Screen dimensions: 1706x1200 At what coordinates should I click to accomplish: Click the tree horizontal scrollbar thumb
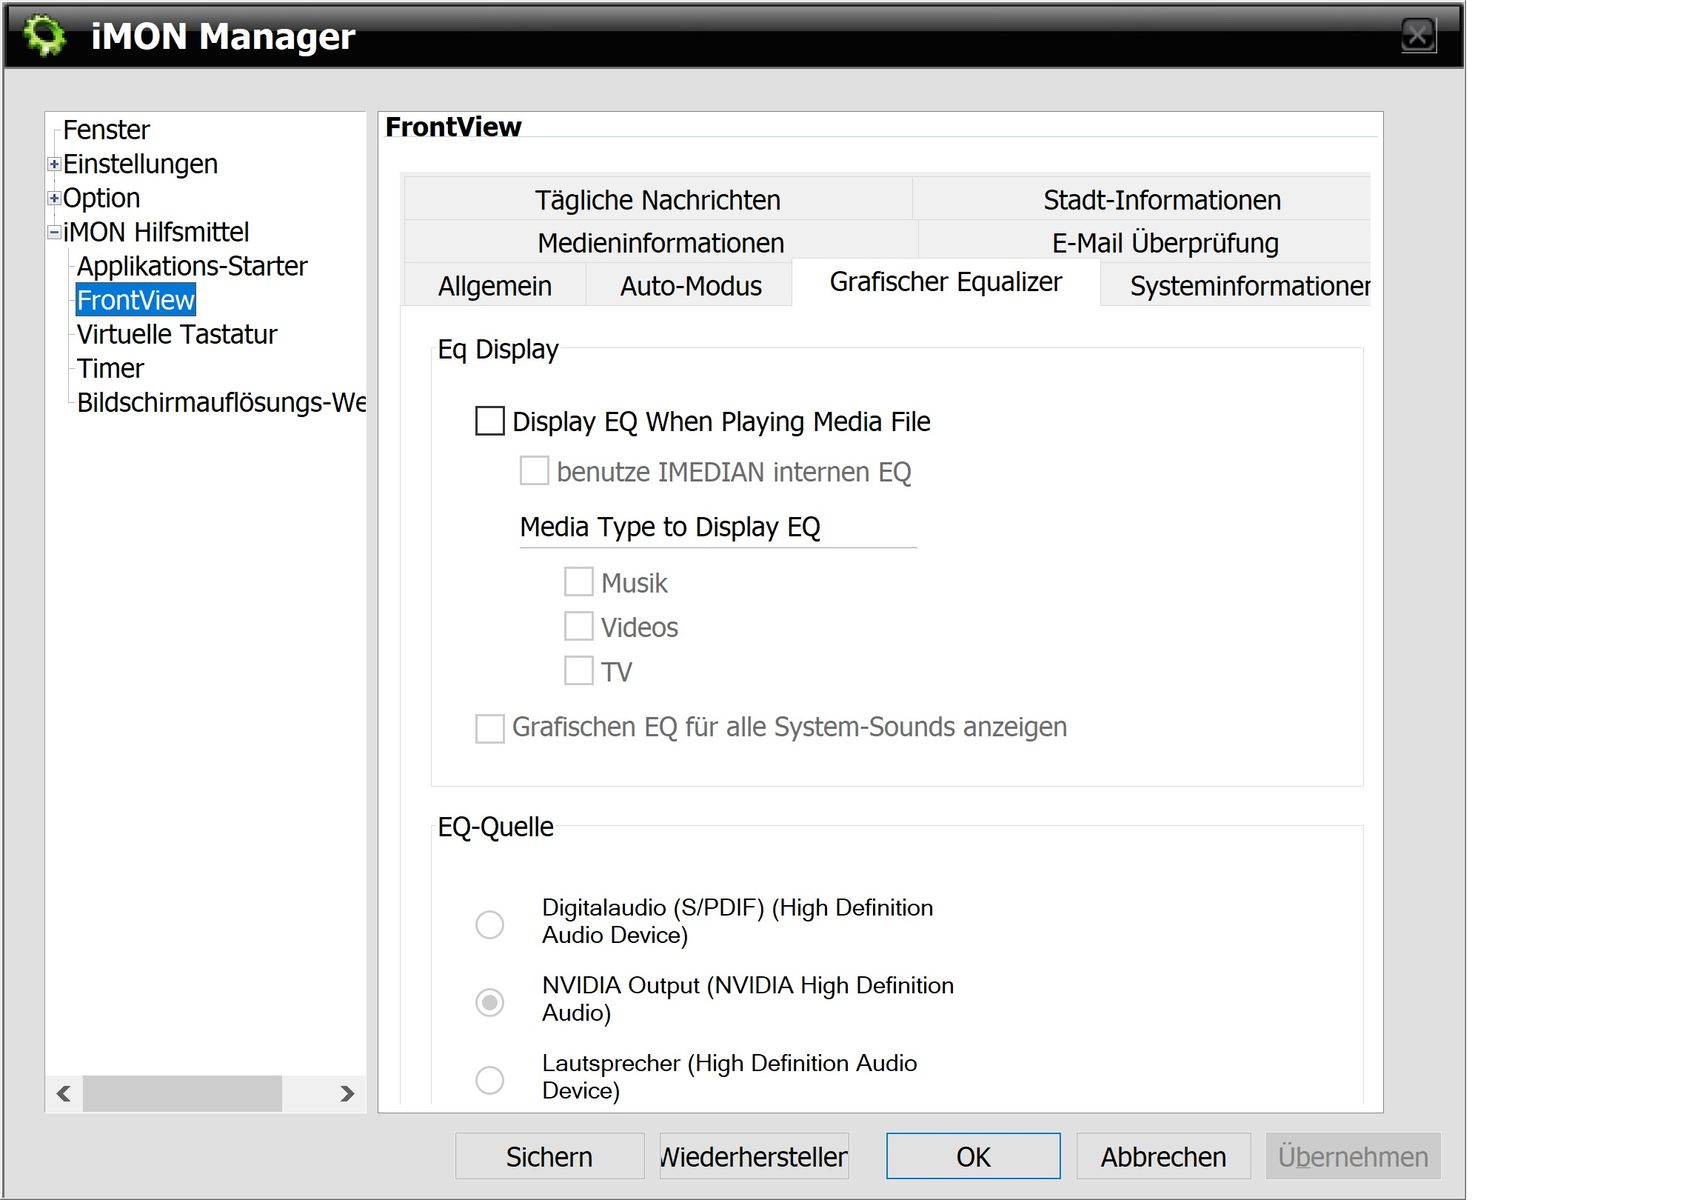[182, 1093]
